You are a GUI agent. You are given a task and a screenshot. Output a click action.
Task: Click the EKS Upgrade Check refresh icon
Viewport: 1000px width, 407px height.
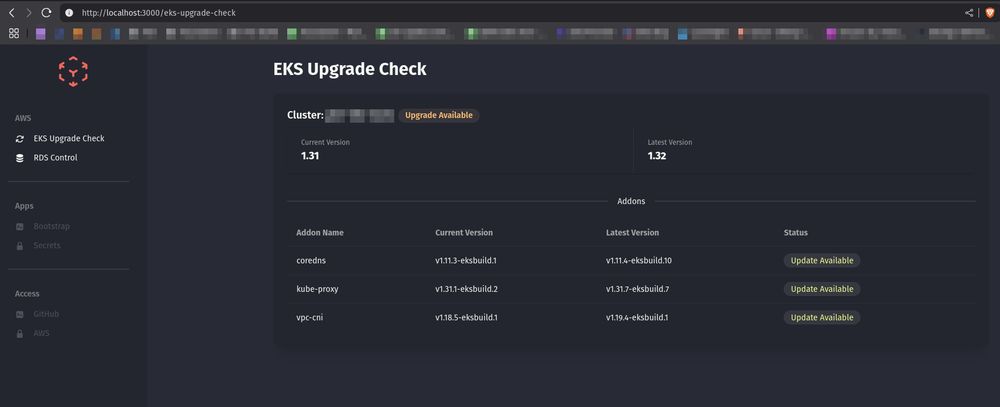click(20, 138)
